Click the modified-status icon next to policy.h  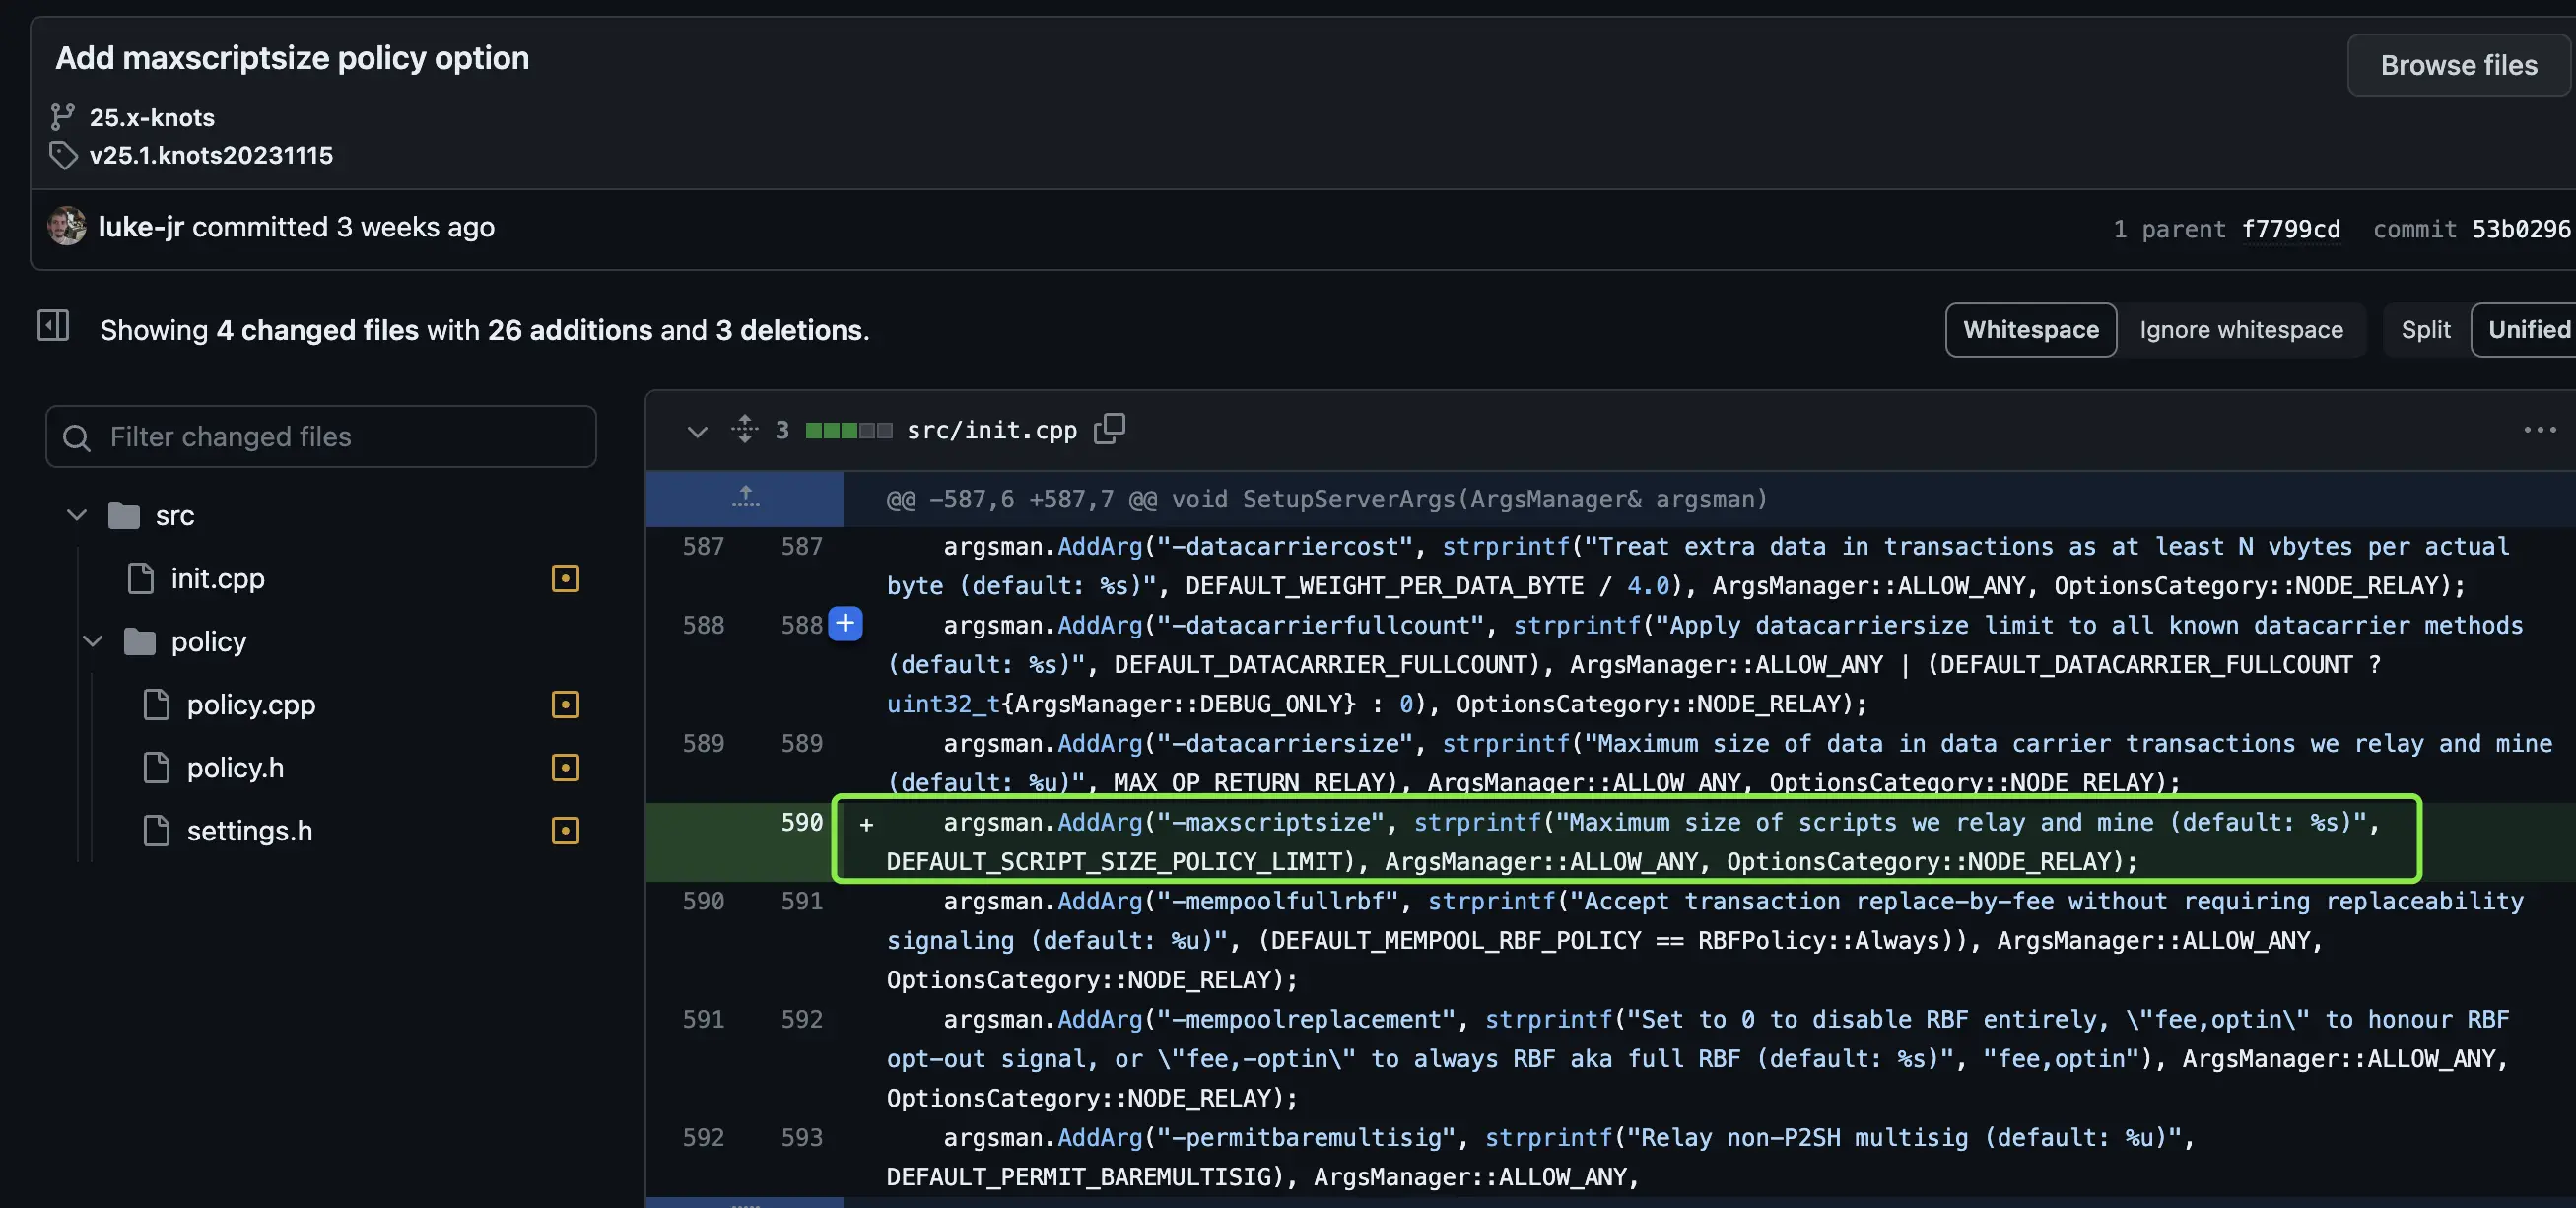(565, 767)
